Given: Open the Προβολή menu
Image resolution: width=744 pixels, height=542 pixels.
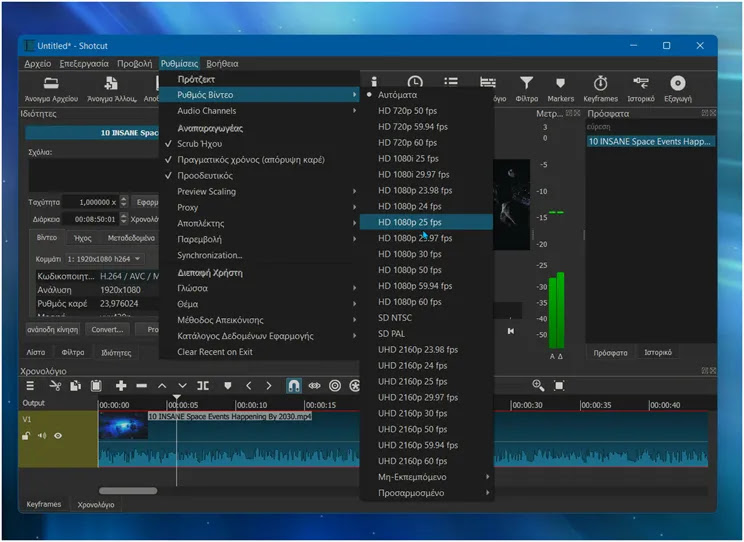Looking at the screenshot, I should 135,64.
